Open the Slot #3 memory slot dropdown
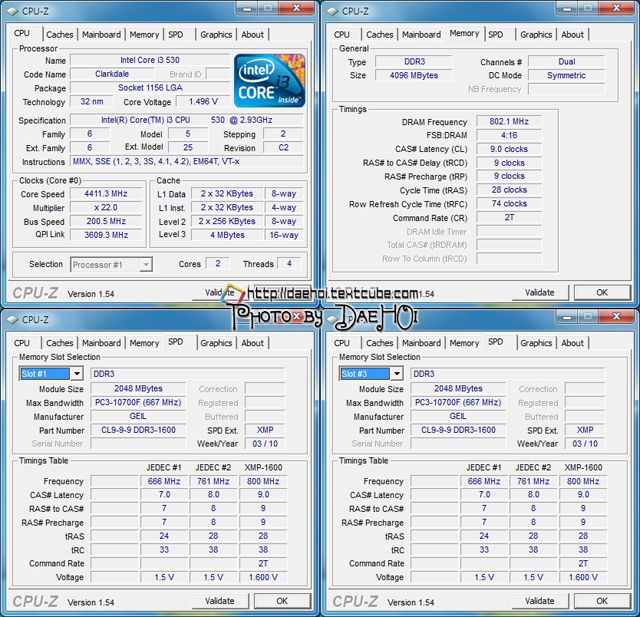The height and width of the screenshot is (617, 640). pyautogui.click(x=397, y=373)
